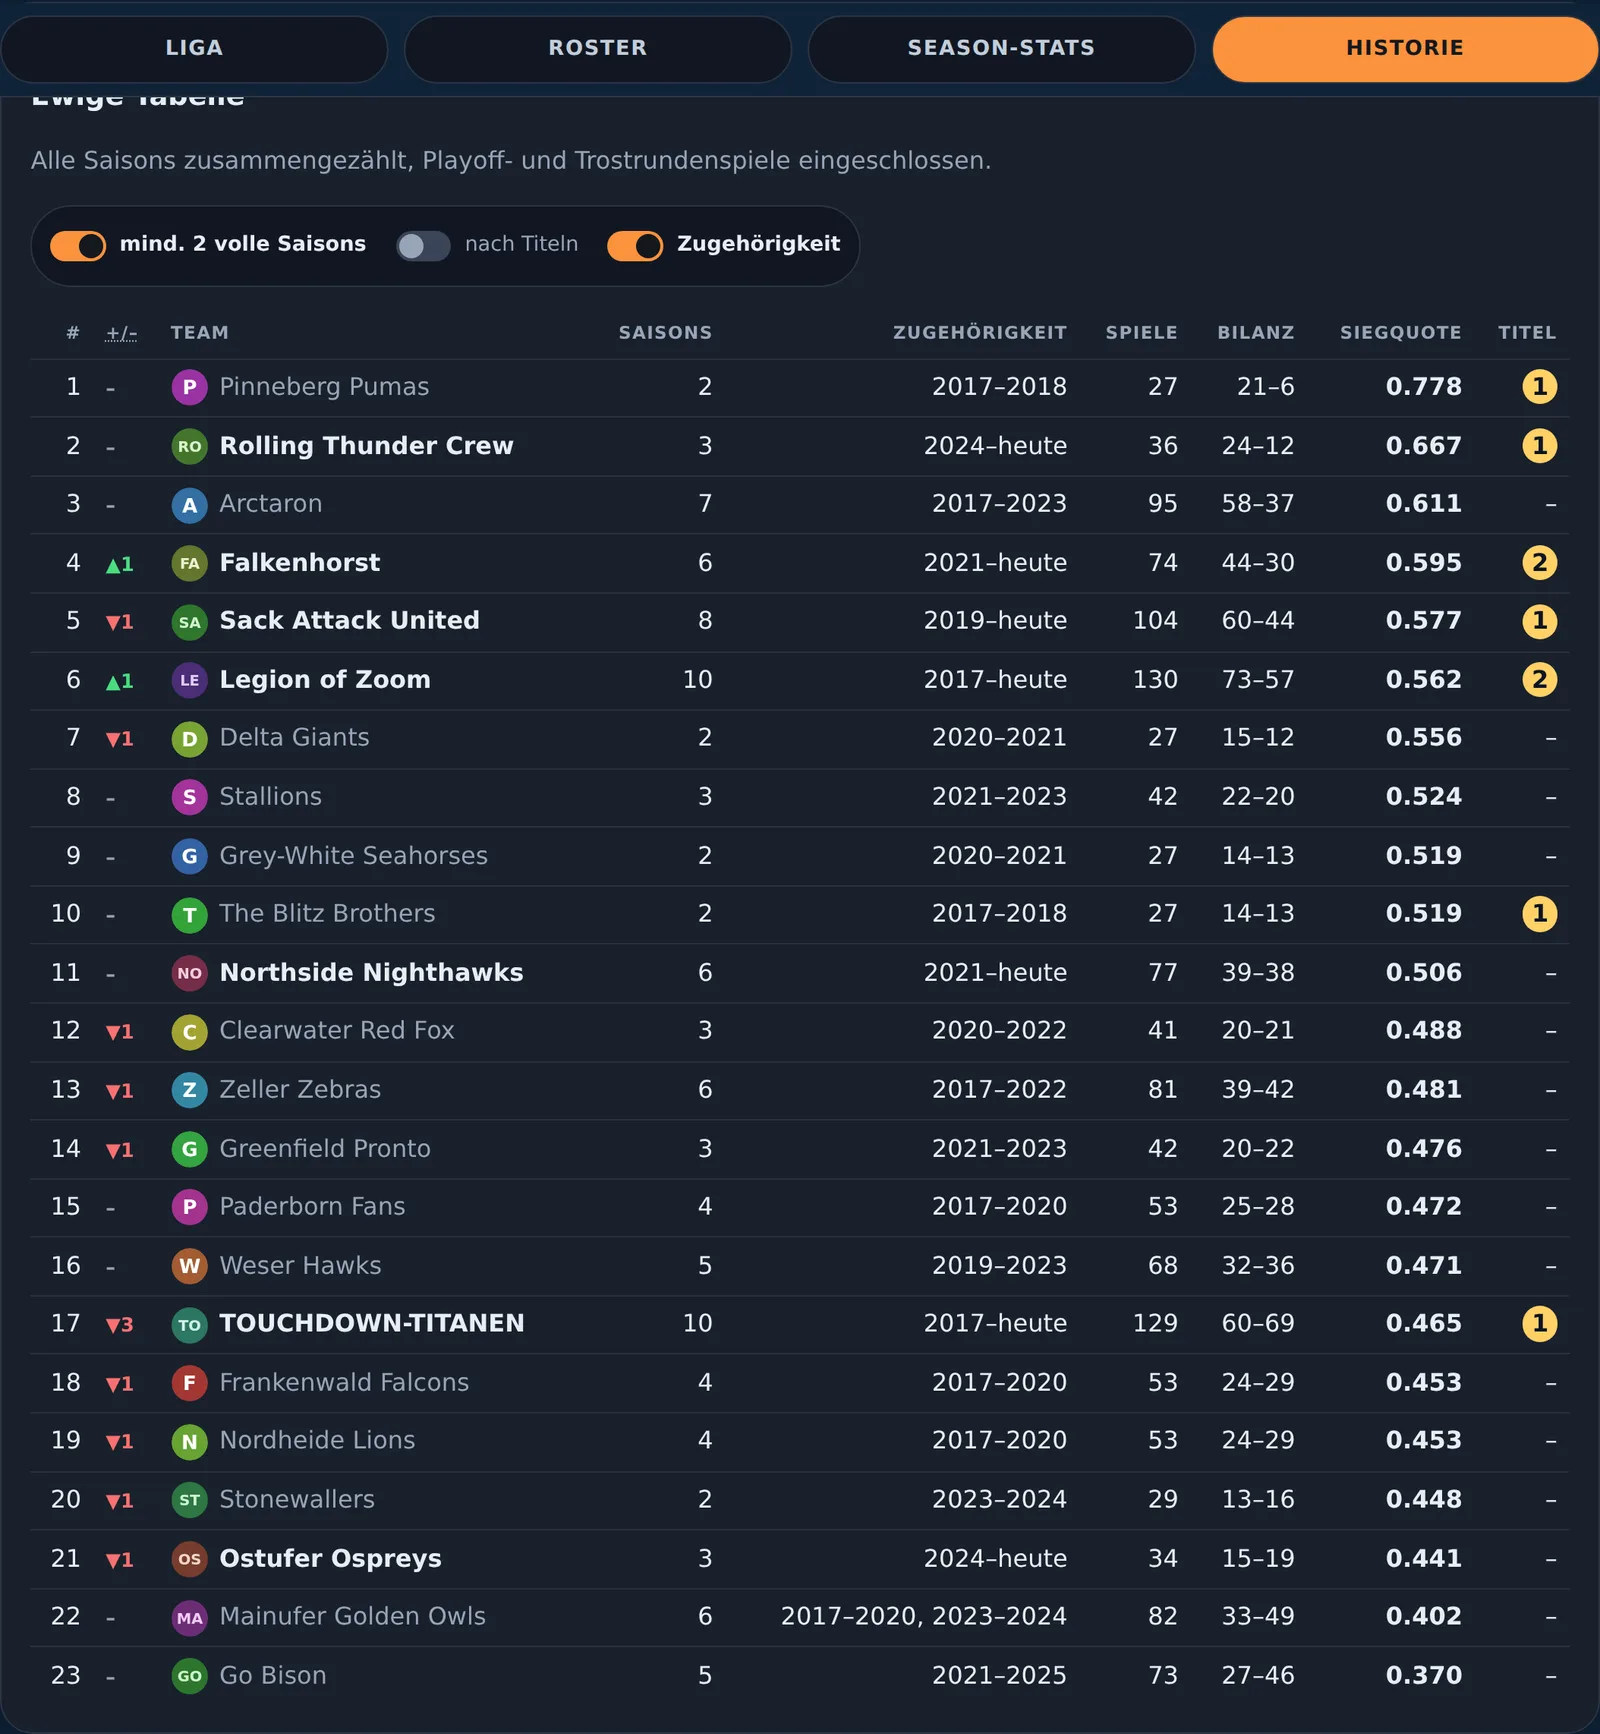Viewport: 1600px width, 1734px height.
Task: Toggle the 'mind. 2 volle Saisons' switch
Action: click(x=78, y=245)
